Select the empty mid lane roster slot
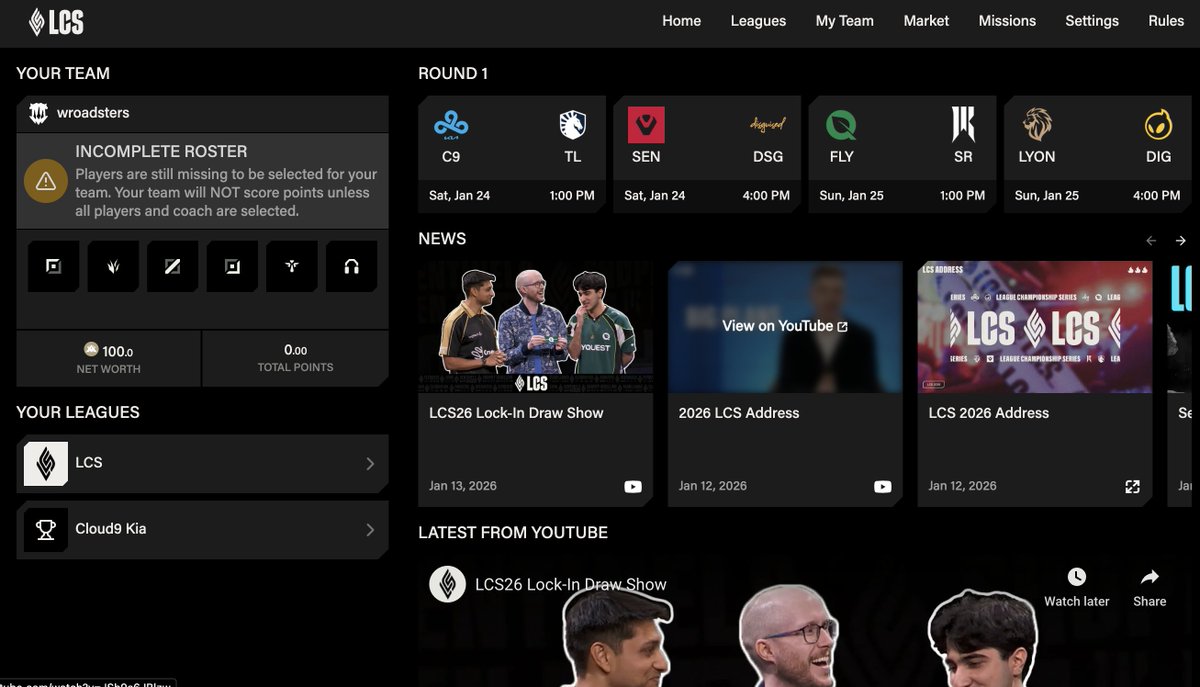The image size is (1200, 687). (172, 266)
